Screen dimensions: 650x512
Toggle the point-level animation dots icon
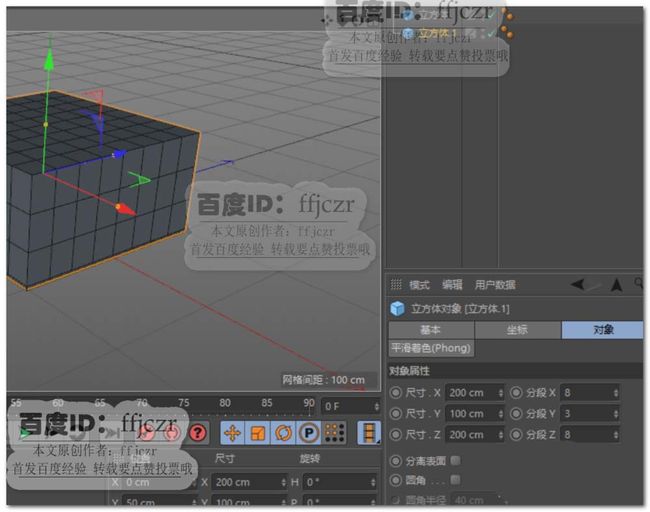click(335, 433)
